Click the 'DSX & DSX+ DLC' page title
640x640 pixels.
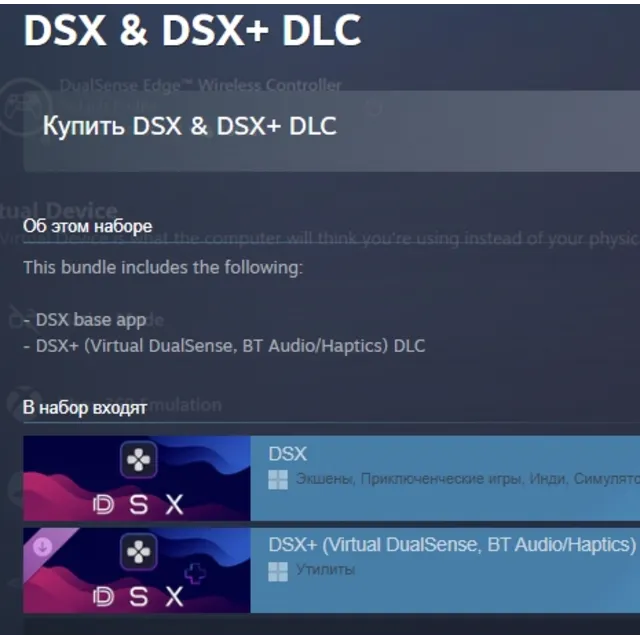click(x=193, y=30)
